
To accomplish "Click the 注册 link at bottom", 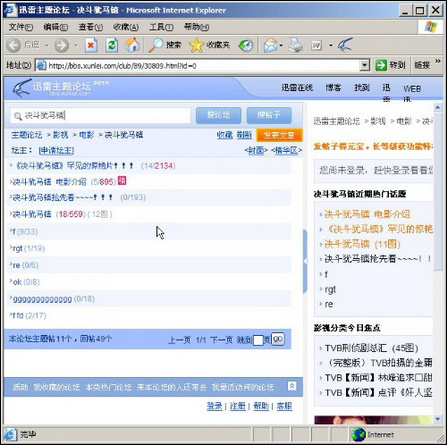I will pyautogui.click(x=238, y=406).
